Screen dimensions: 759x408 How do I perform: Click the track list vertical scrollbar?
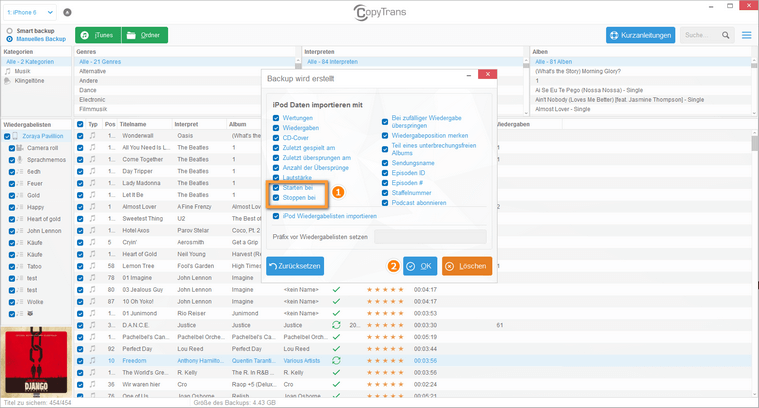point(755,143)
